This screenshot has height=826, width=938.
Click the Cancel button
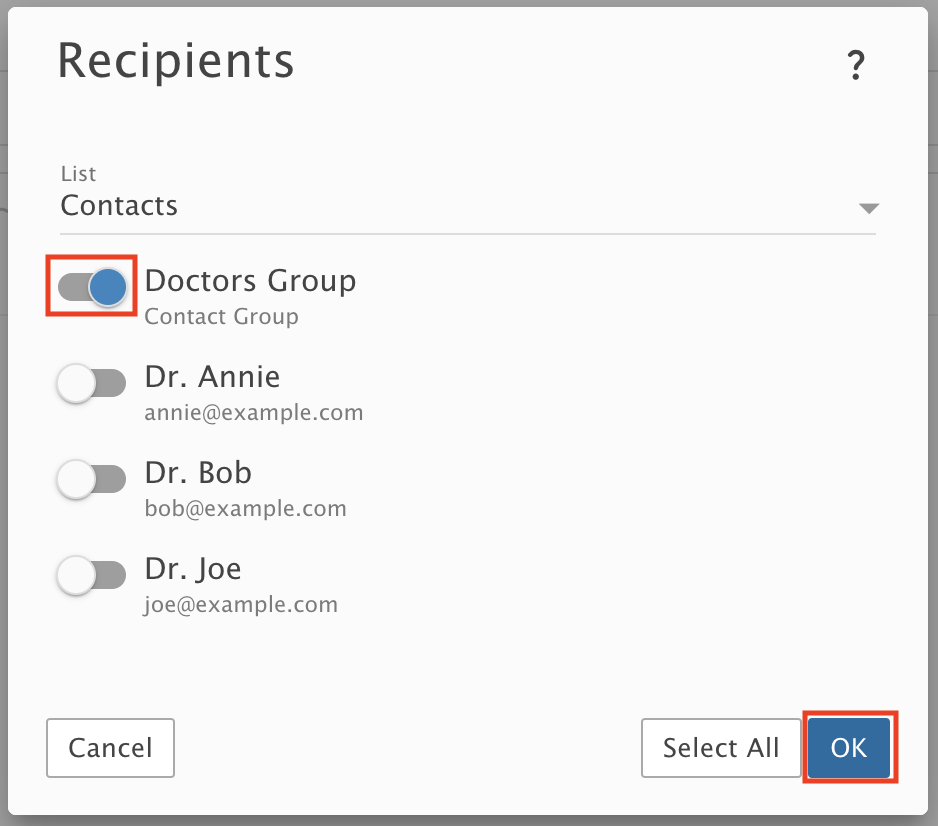110,748
